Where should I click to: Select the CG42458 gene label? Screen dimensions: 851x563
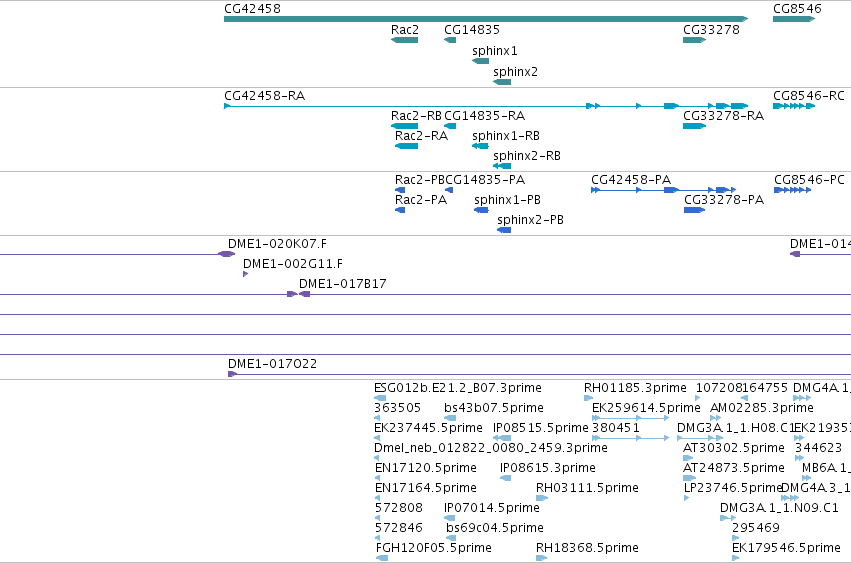click(x=252, y=9)
